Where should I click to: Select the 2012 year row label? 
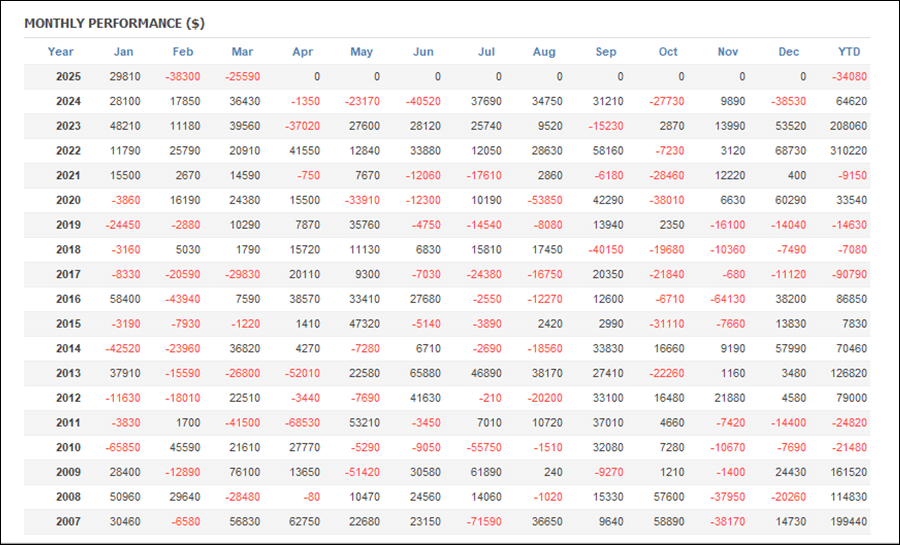(68, 398)
